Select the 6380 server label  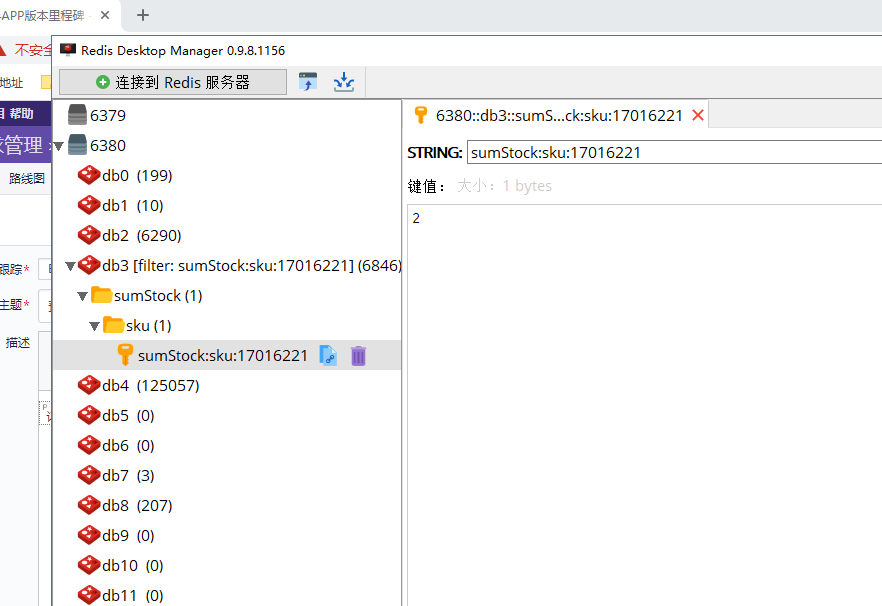108,146
